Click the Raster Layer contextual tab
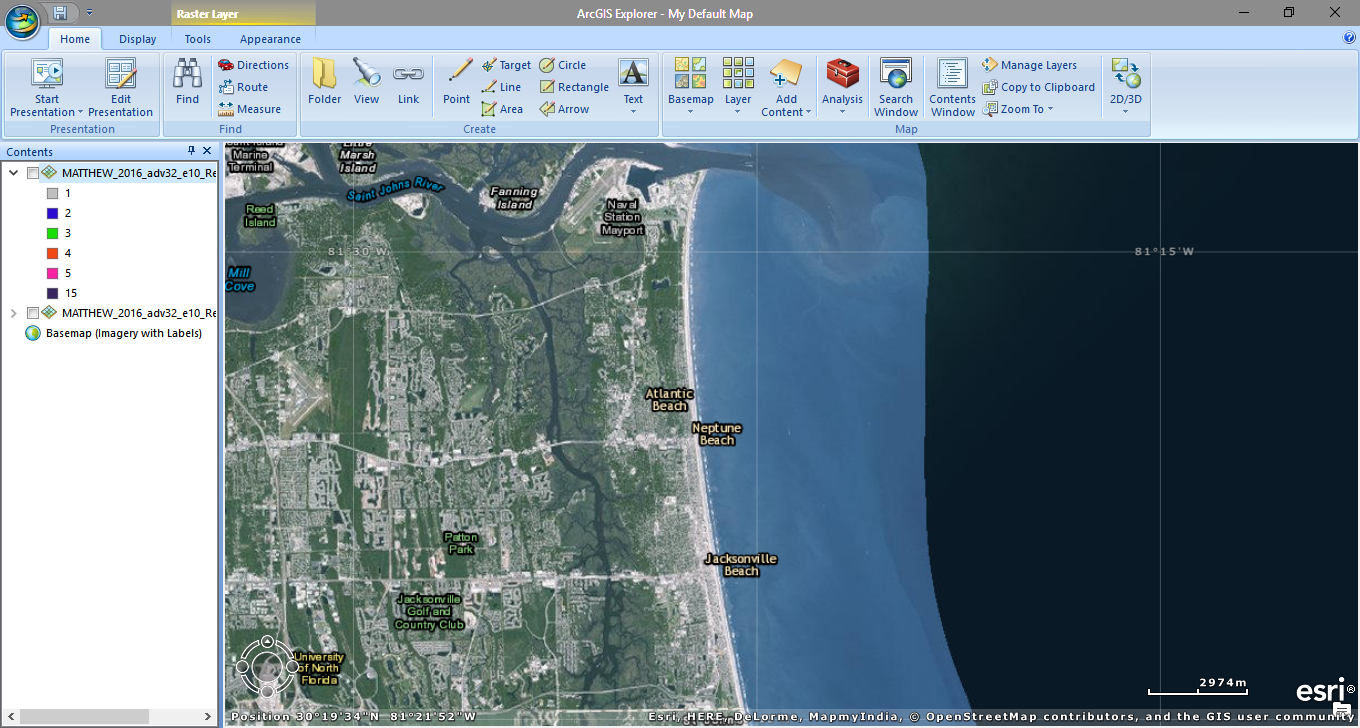This screenshot has width=1360, height=728. [x=243, y=14]
